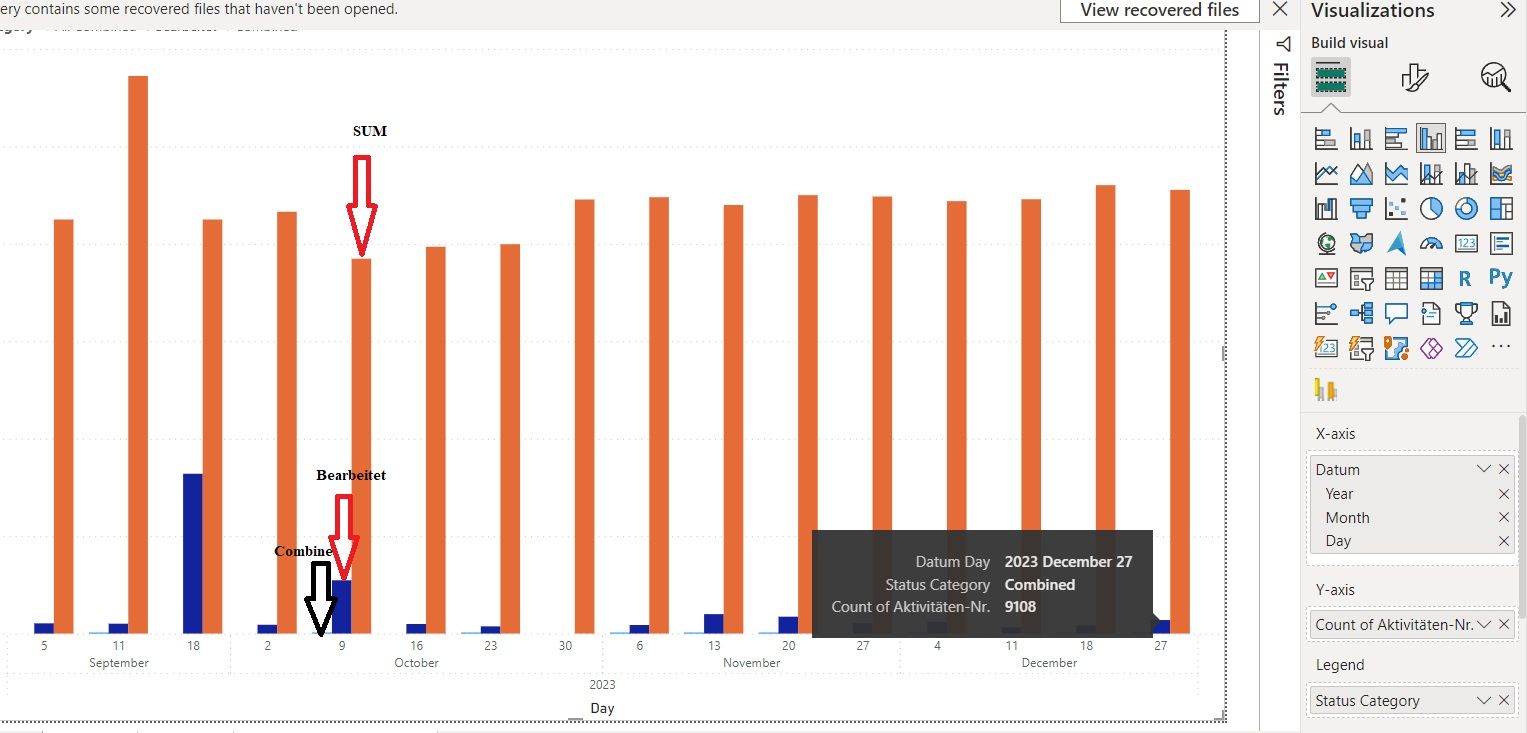Select the funnel chart visual
1527x733 pixels.
point(1361,208)
